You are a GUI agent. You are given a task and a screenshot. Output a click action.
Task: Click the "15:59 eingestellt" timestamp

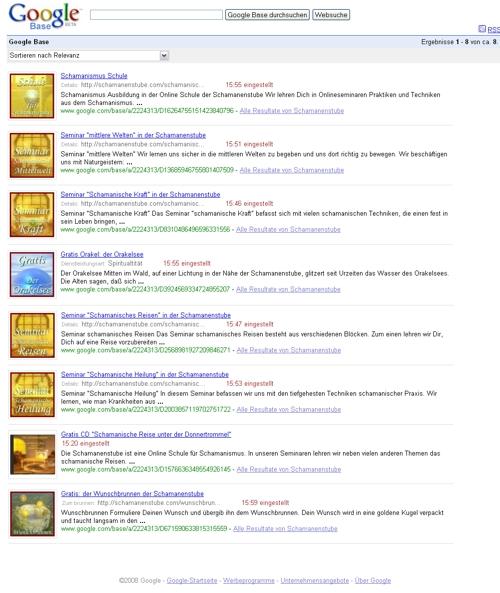(265, 503)
